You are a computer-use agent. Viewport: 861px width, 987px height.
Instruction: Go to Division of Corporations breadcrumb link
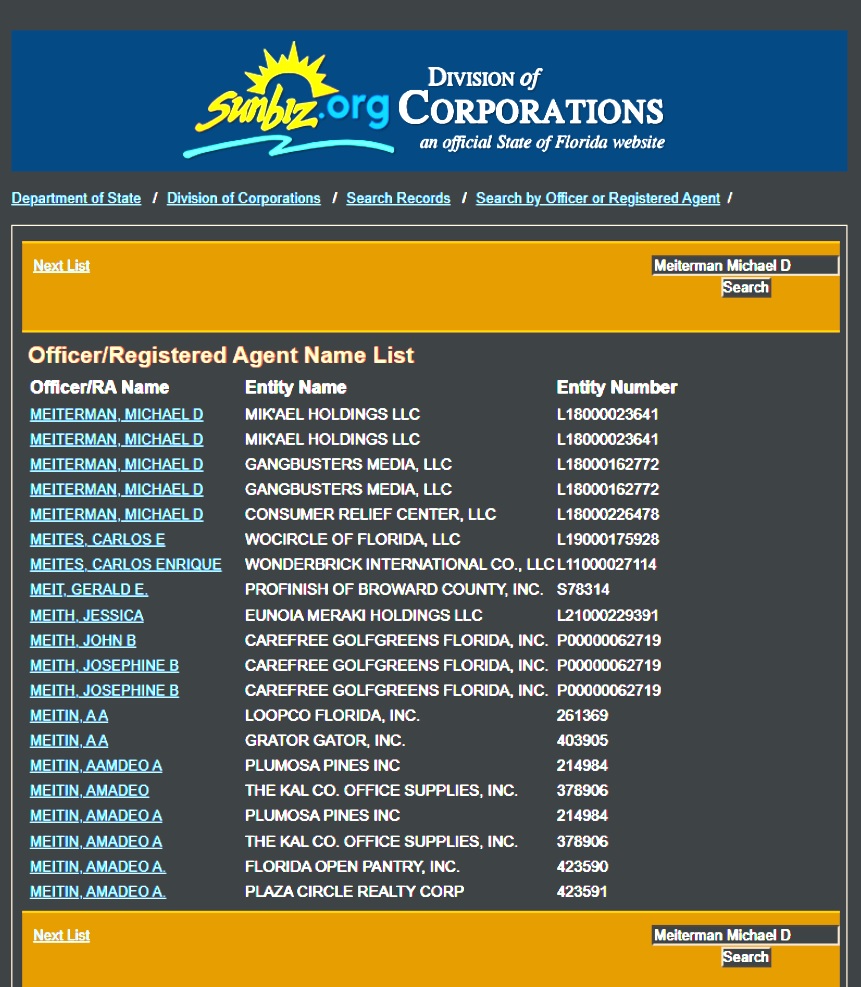[244, 198]
